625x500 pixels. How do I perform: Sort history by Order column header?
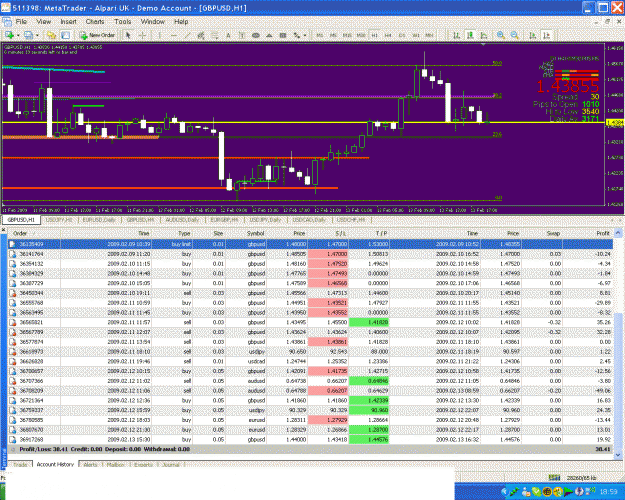click(34, 233)
